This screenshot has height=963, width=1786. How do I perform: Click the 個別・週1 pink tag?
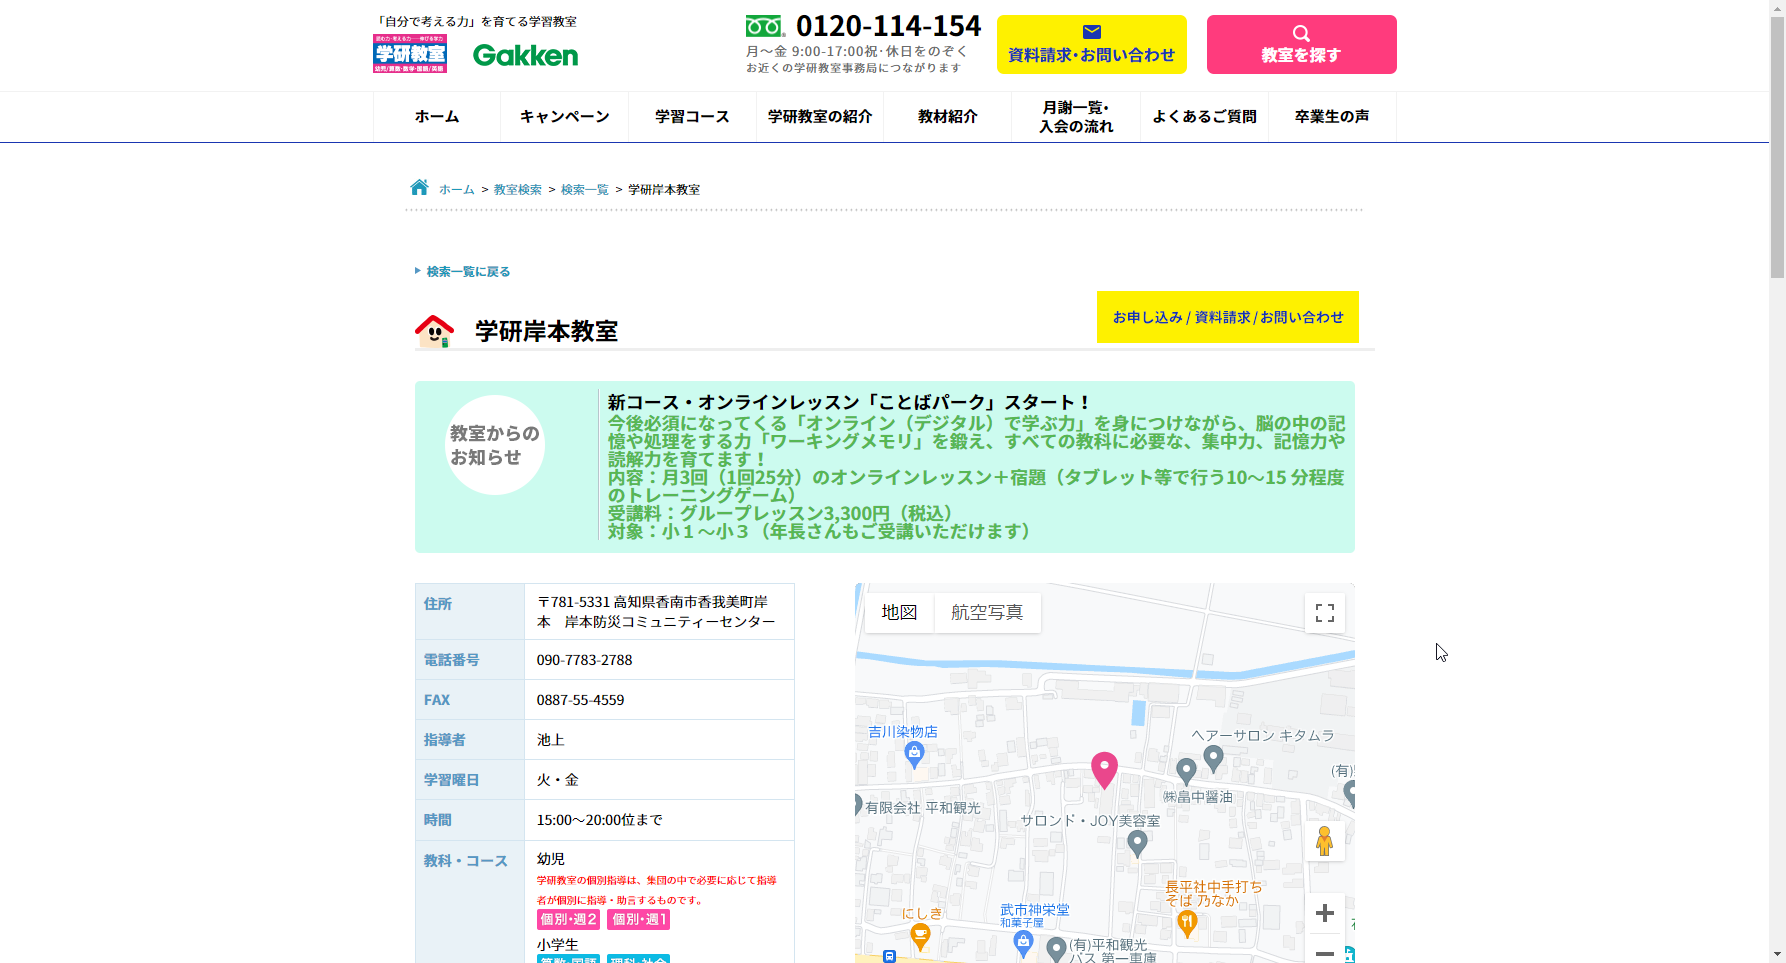[638, 920]
